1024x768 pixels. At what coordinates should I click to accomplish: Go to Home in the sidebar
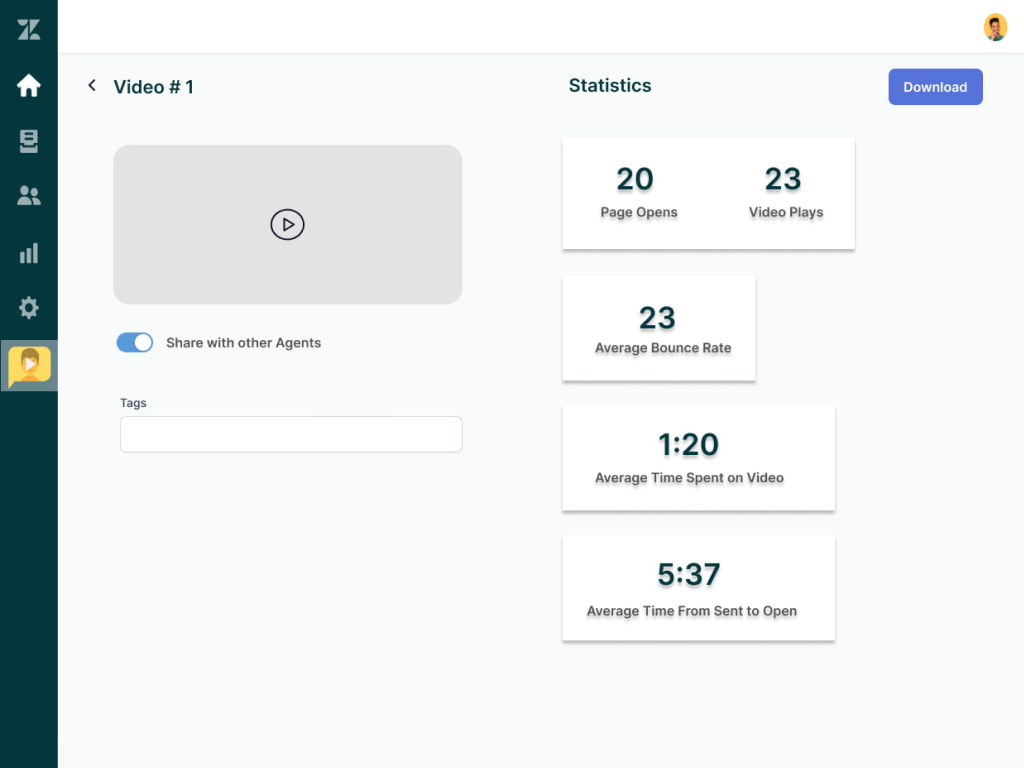tap(29, 86)
